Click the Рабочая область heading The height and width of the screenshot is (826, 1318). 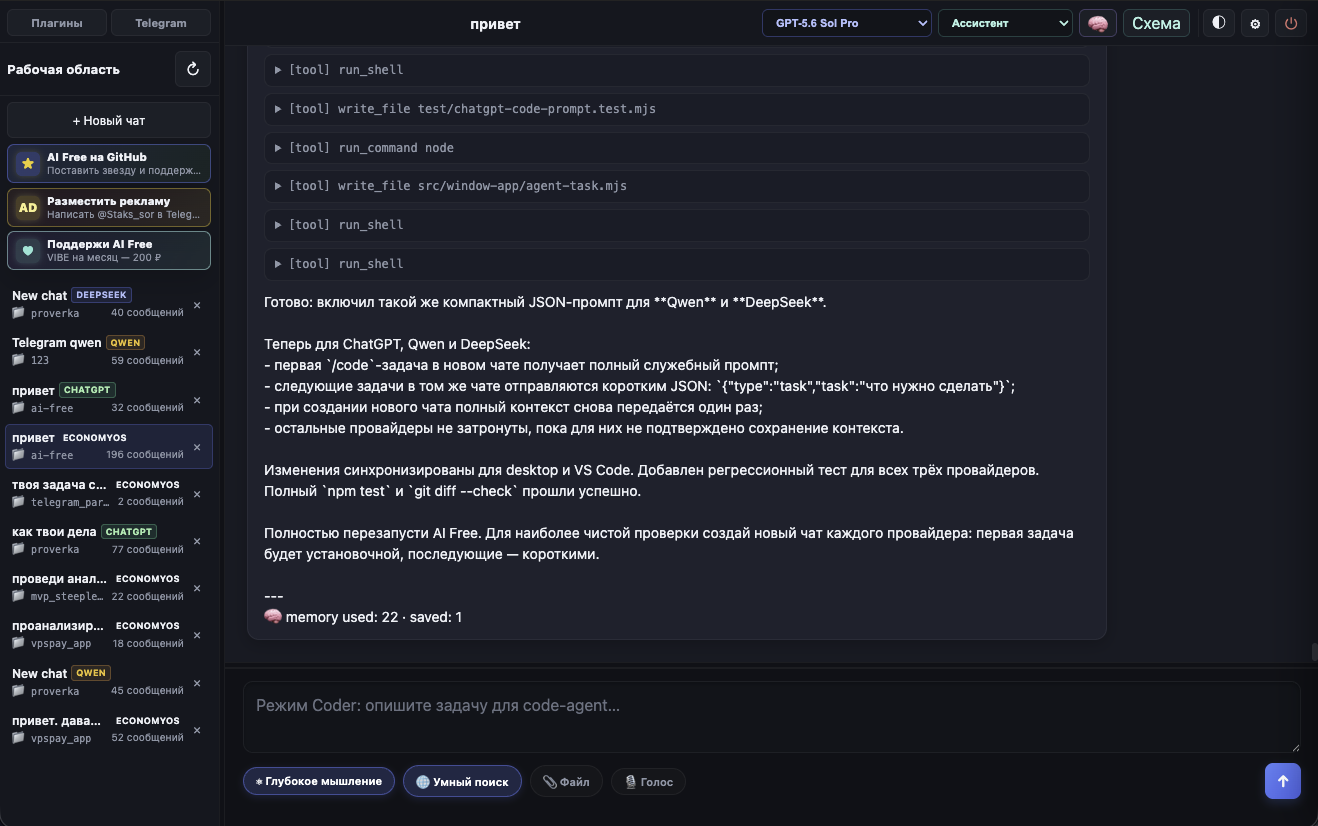63,70
